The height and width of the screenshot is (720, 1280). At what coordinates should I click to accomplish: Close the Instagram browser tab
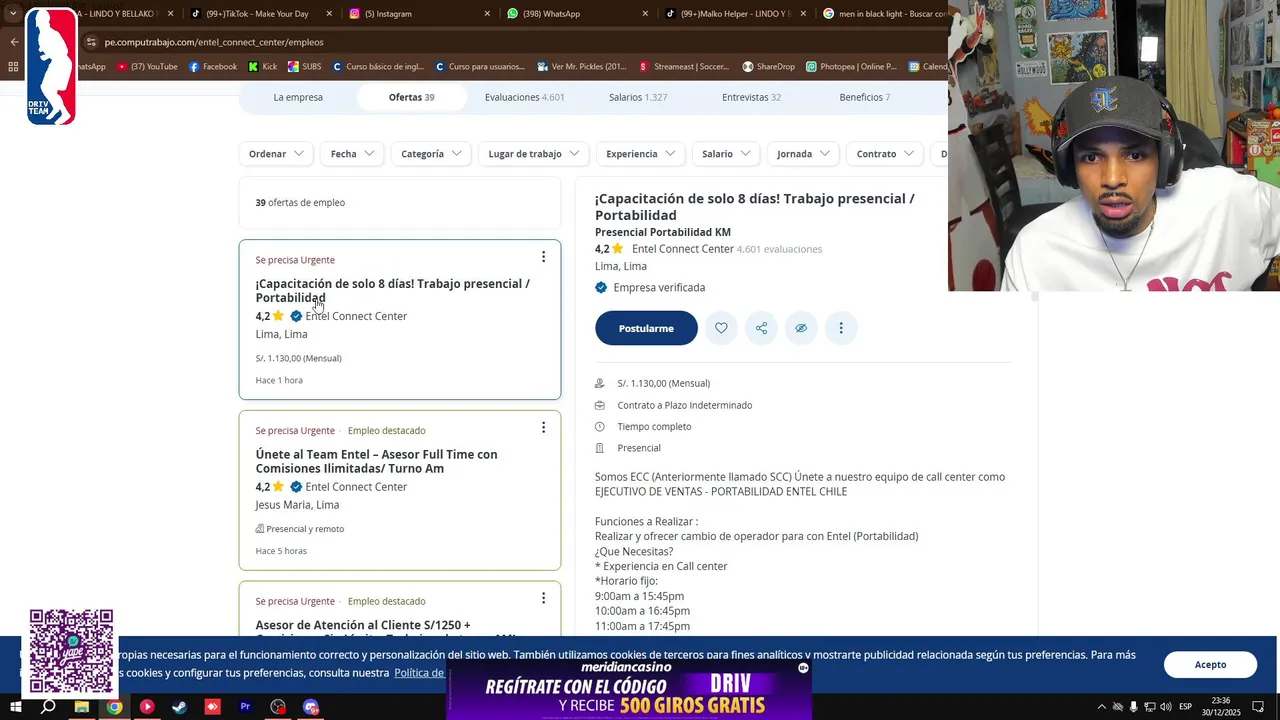pos(487,14)
